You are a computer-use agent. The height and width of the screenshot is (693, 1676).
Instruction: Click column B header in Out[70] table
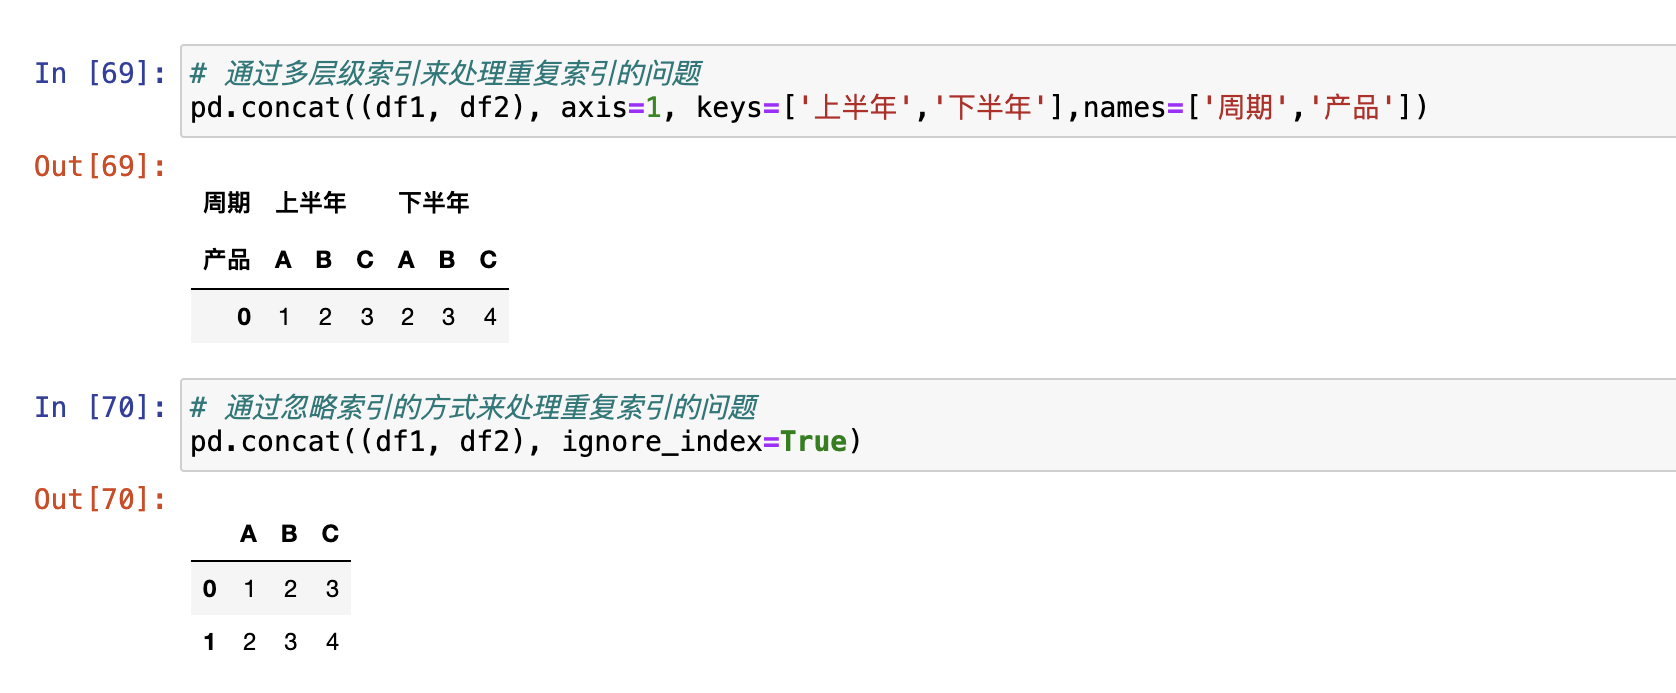click(x=289, y=534)
